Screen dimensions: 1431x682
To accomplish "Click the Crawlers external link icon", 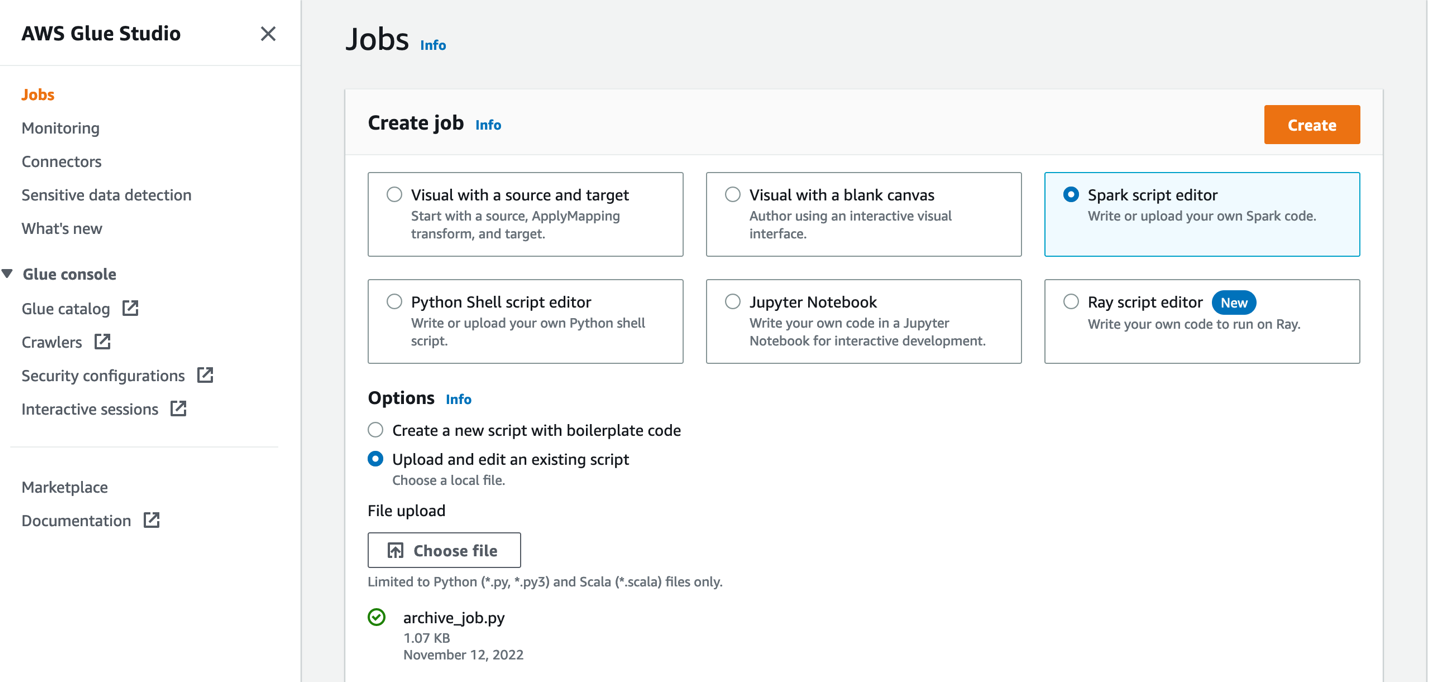I will (102, 342).
